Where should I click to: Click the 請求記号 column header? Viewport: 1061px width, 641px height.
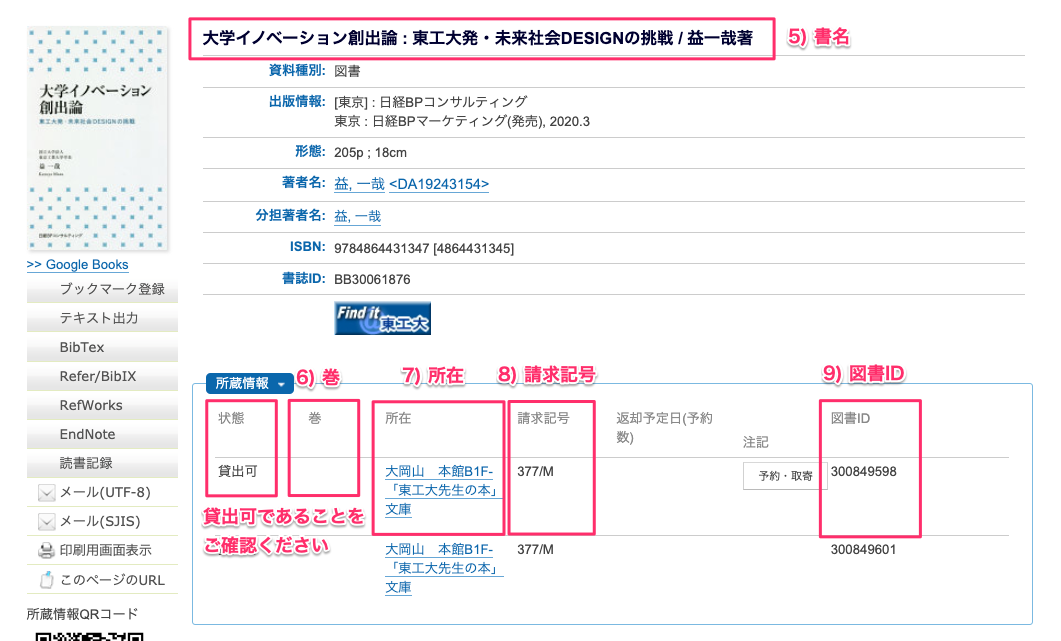coord(543,418)
